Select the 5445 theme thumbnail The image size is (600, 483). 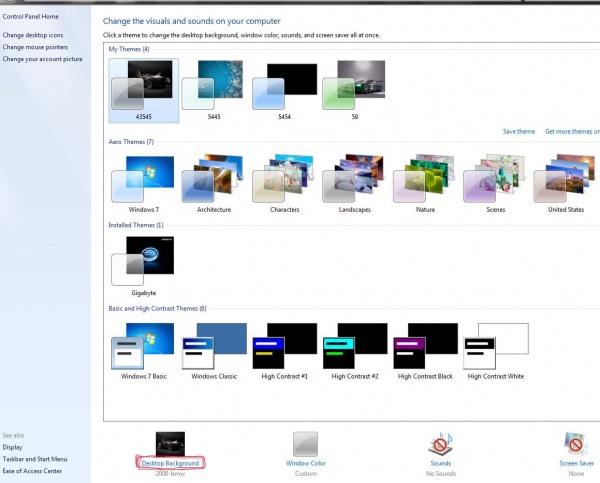click(x=213, y=85)
